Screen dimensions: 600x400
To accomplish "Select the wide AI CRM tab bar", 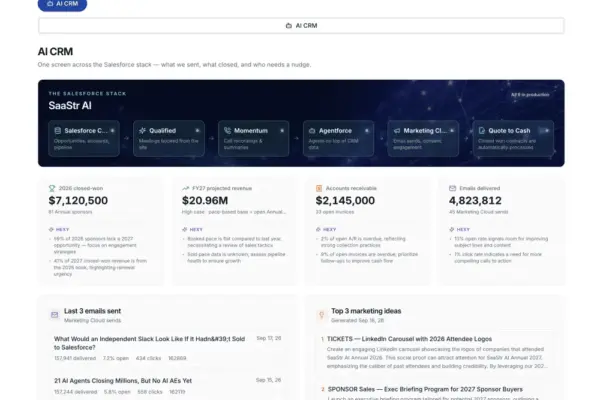I will pyautogui.click(x=301, y=26).
